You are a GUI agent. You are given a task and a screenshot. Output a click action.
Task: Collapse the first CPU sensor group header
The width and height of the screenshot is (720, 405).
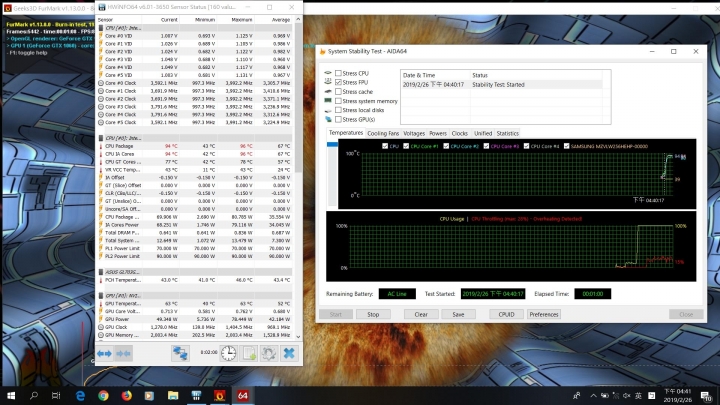click(x=195, y=28)
